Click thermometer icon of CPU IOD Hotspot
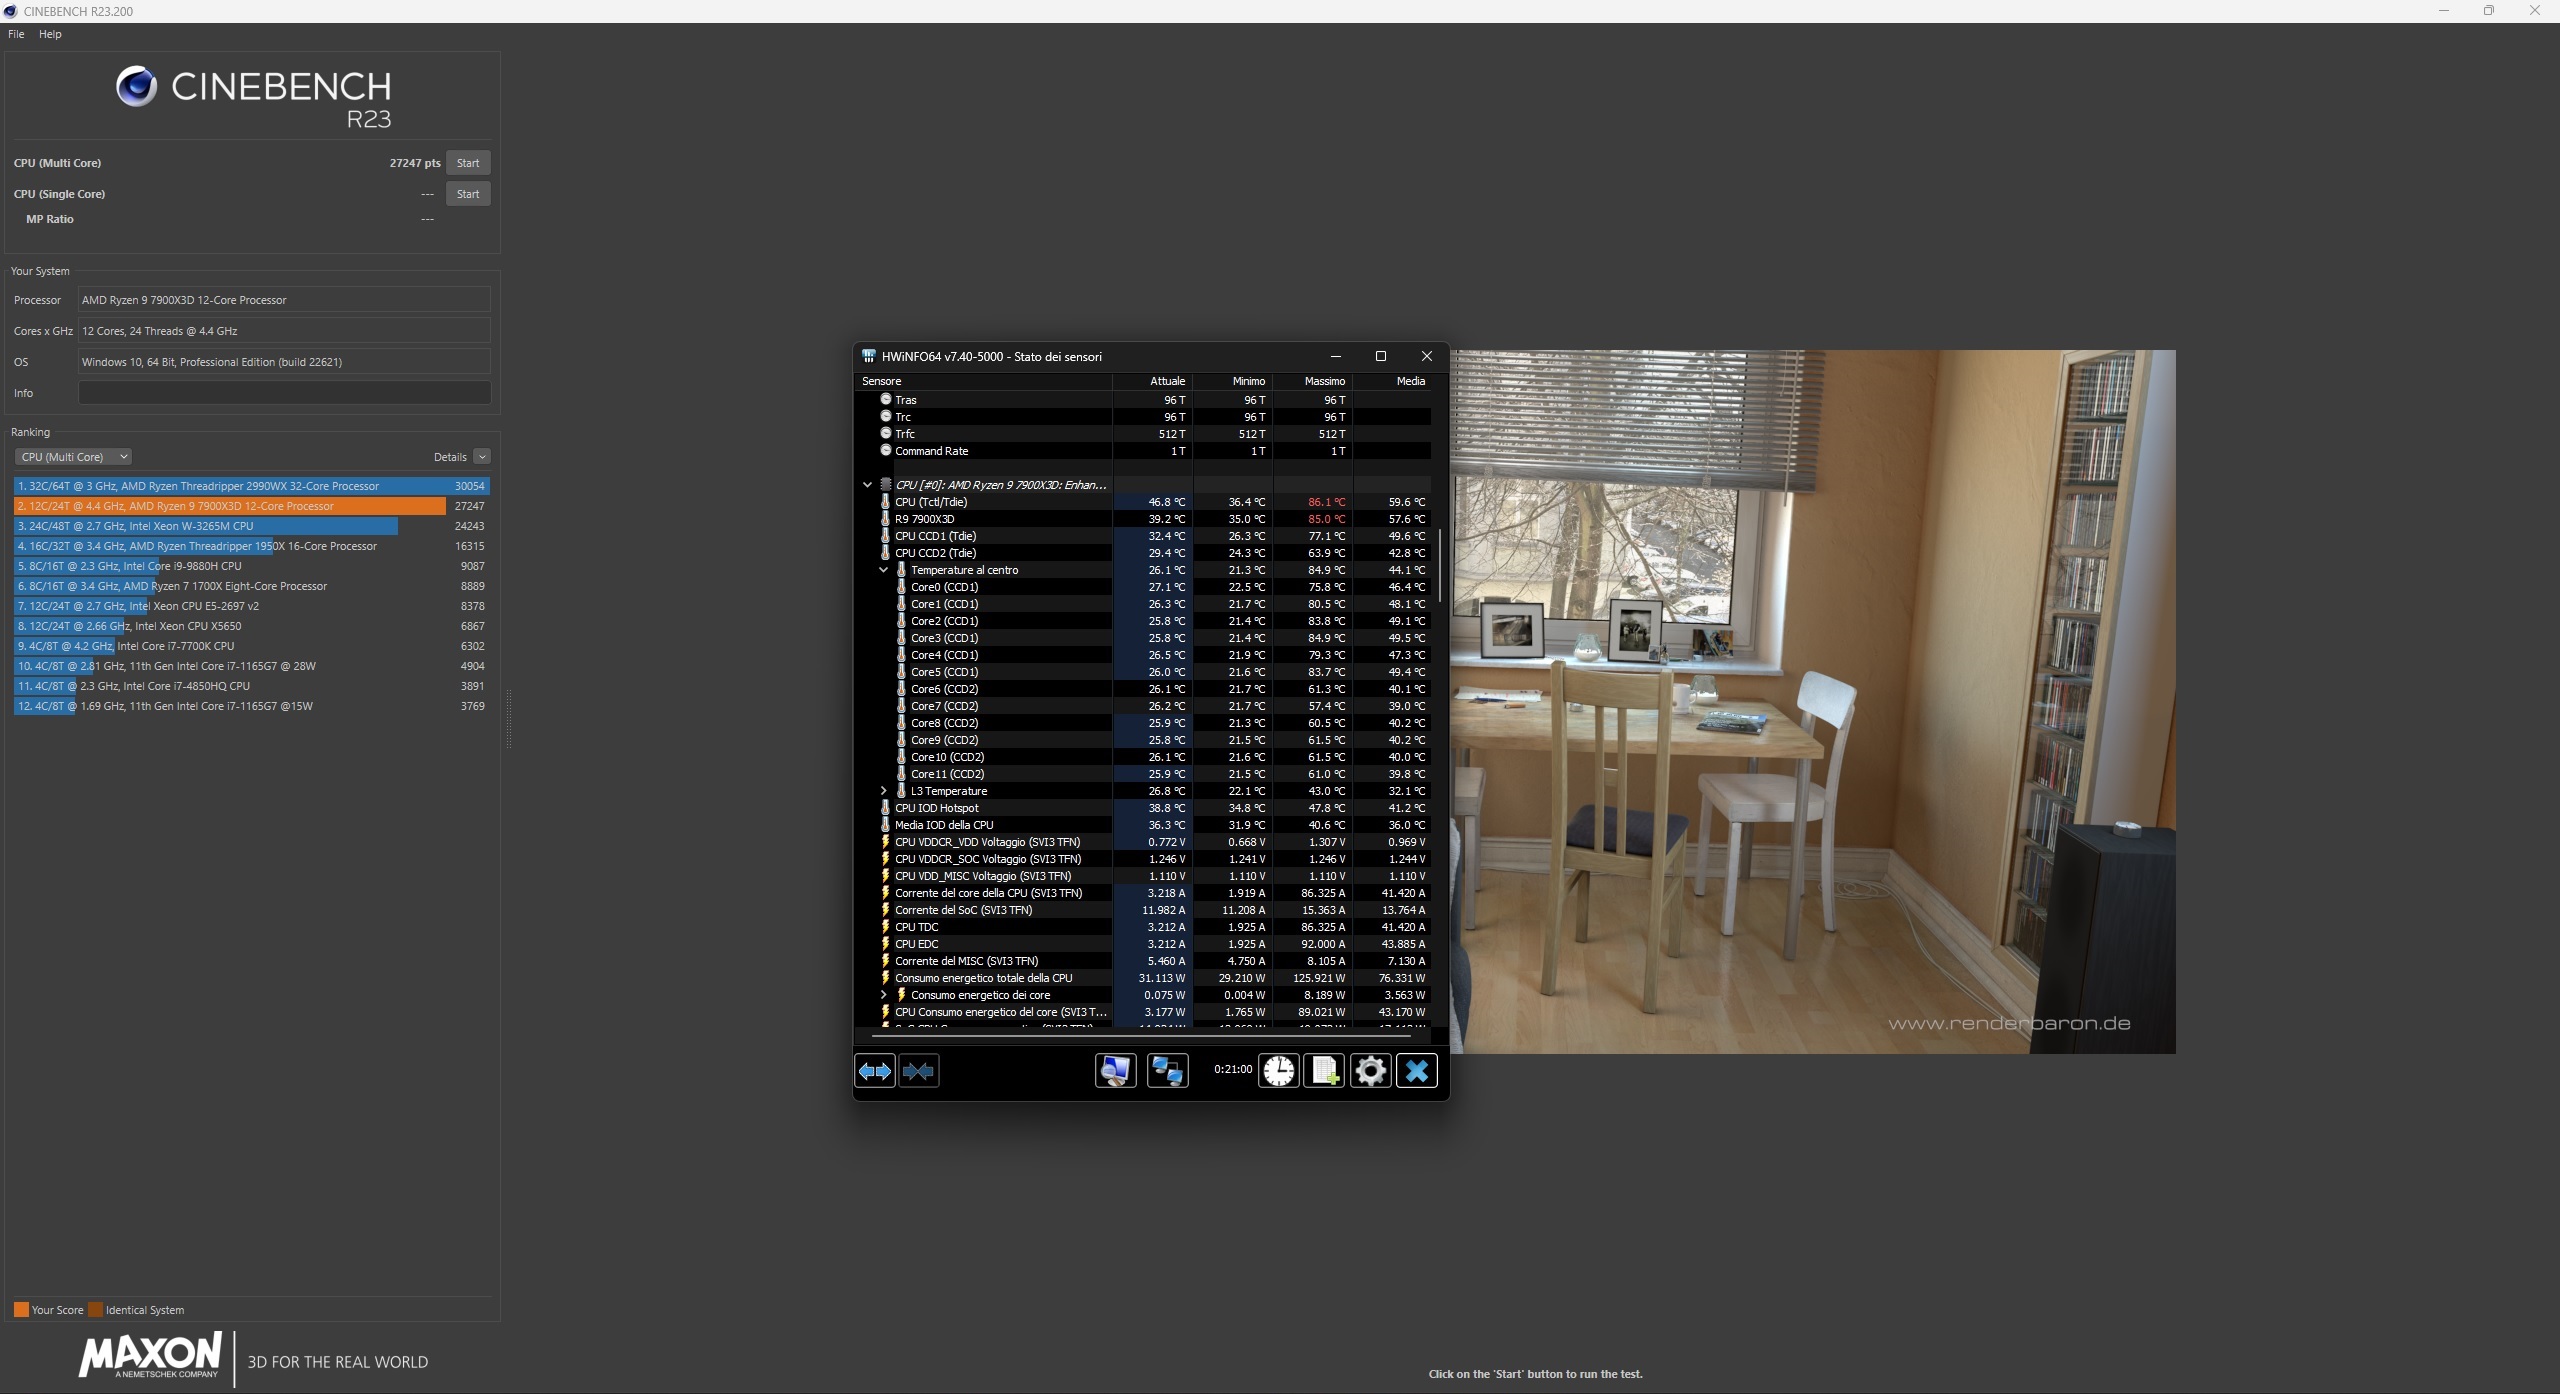 885,808
